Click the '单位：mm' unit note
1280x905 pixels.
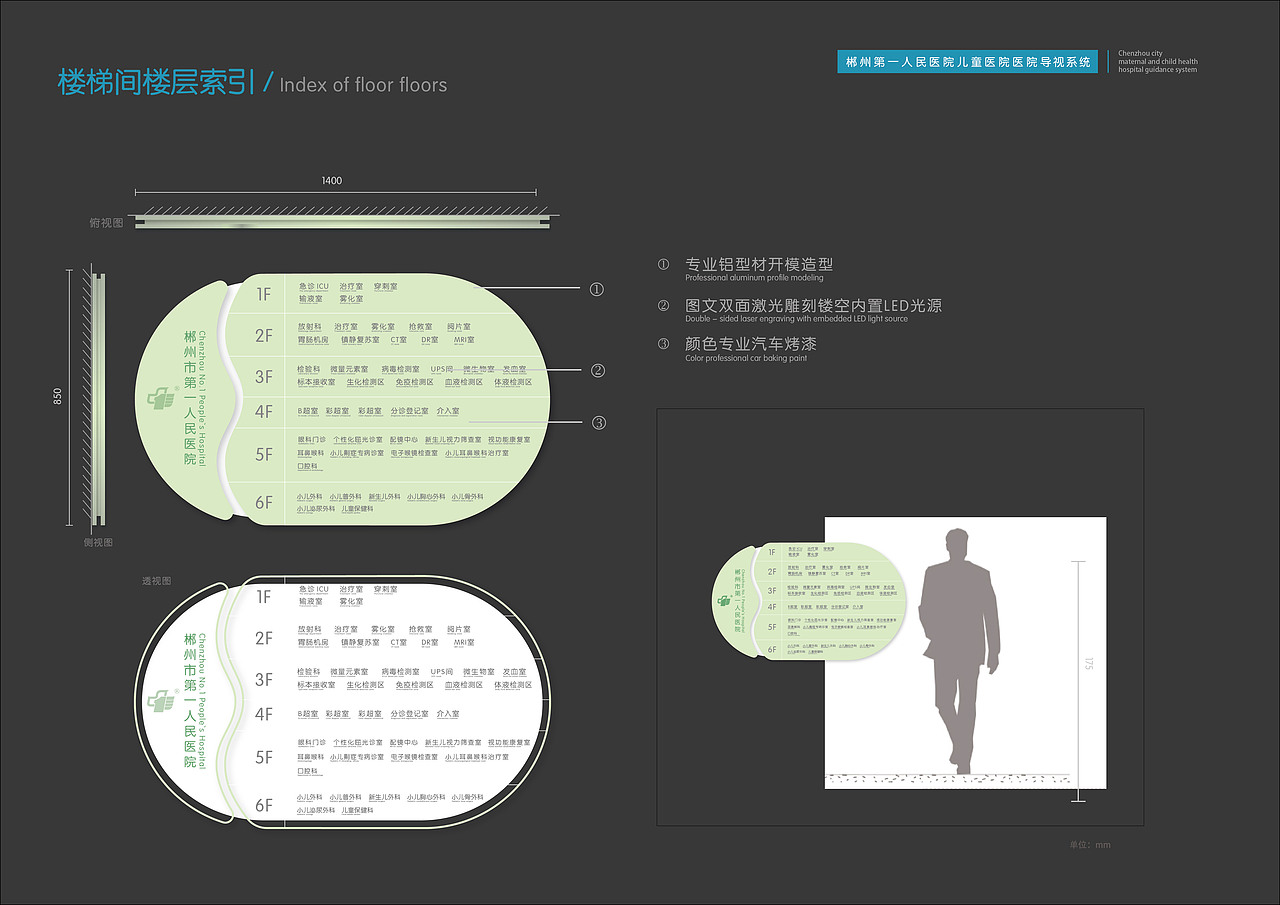(x=1090, y=845)
